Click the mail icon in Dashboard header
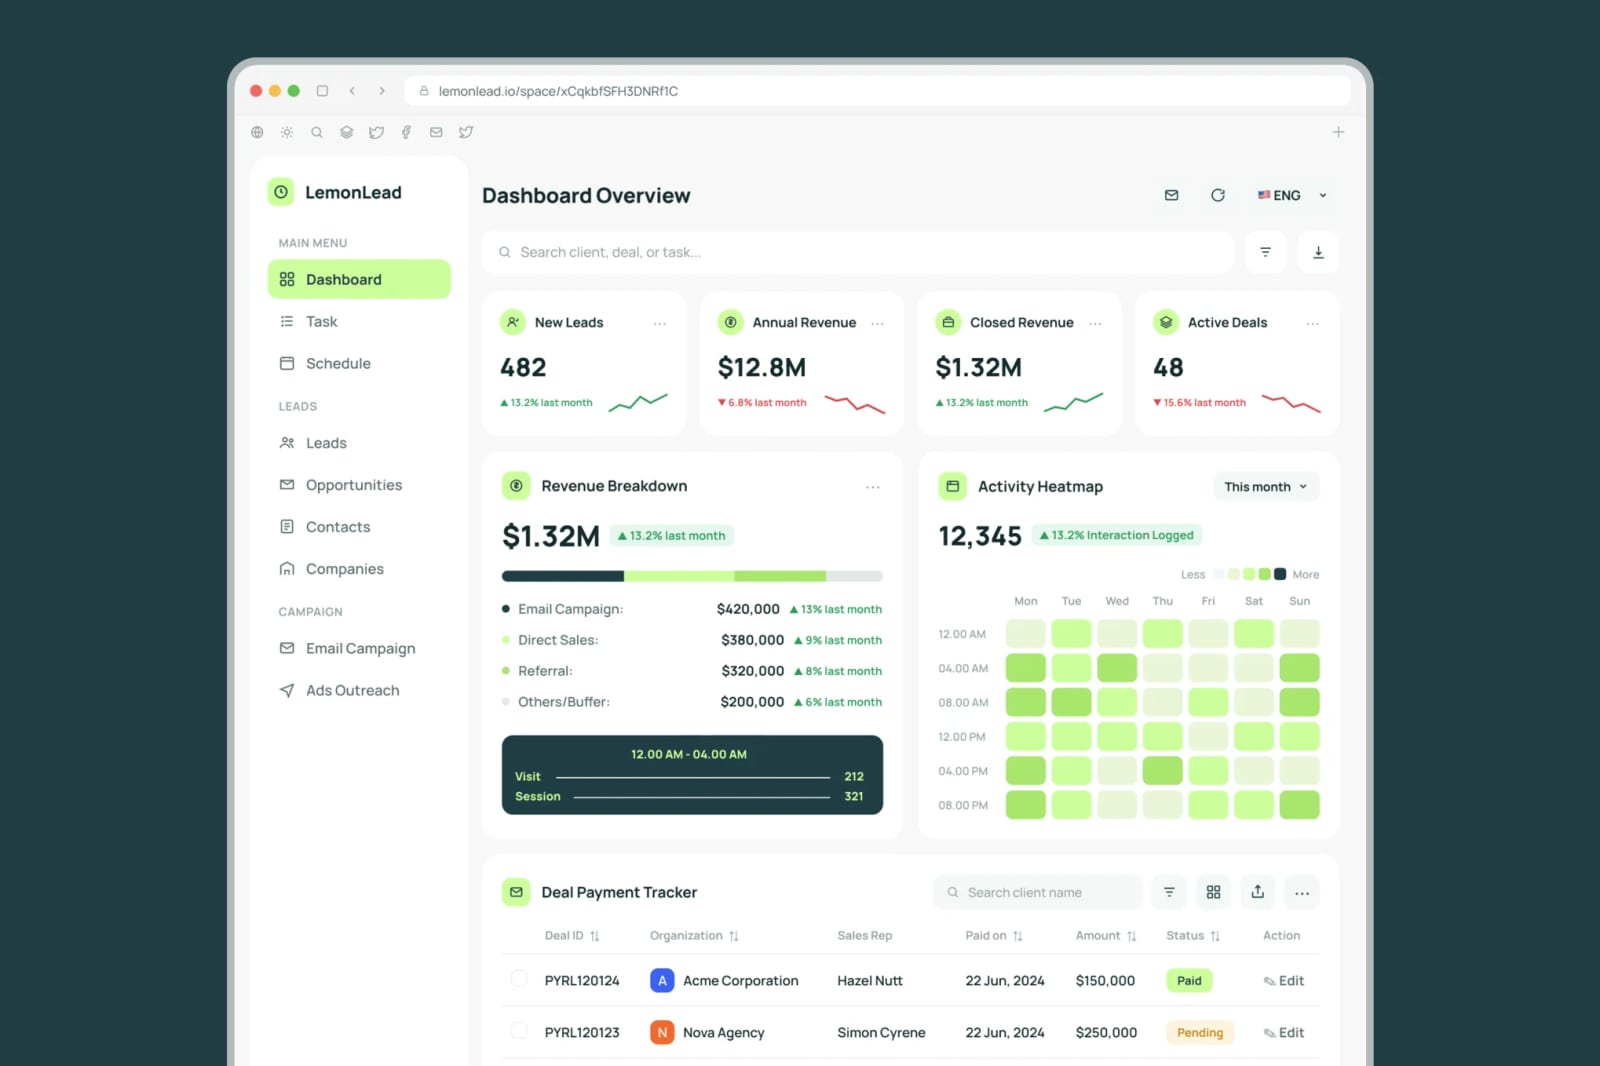The height and width of the screenshot is (1066, 1600). [1171, 195]
